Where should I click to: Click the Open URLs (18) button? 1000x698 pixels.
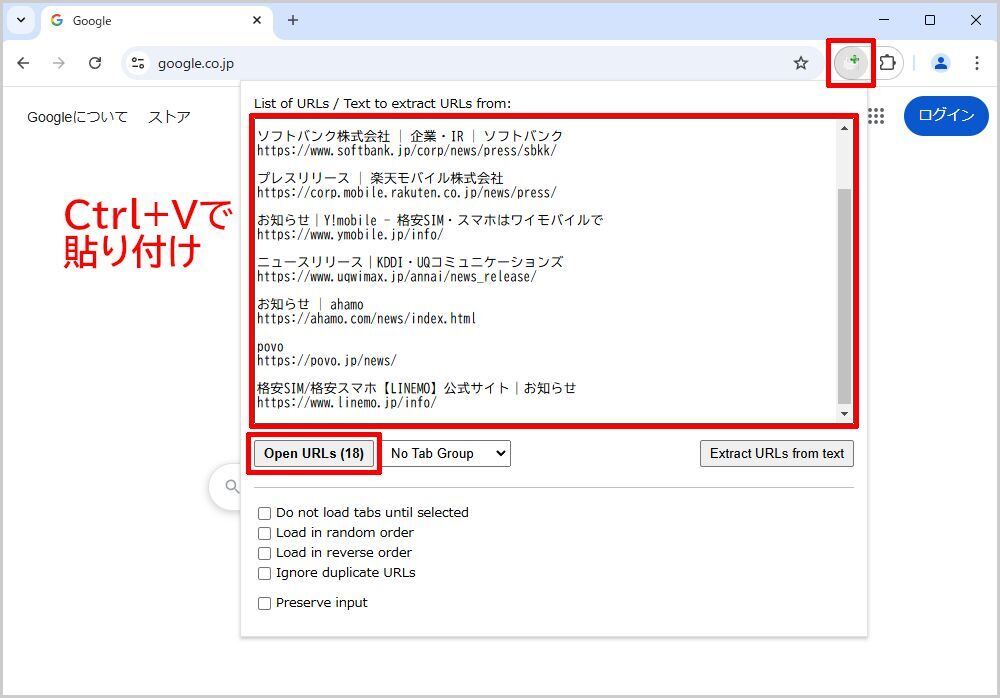pos(314,454)
